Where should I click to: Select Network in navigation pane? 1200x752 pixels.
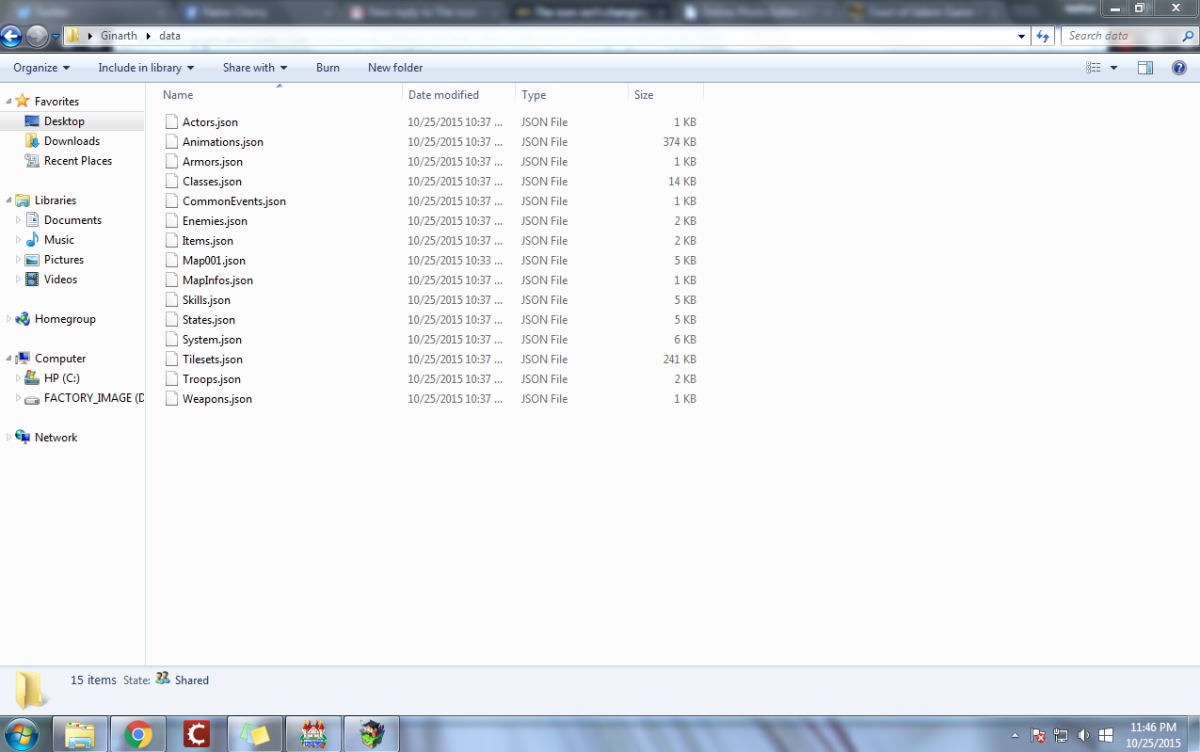click(x=55, y=437)
